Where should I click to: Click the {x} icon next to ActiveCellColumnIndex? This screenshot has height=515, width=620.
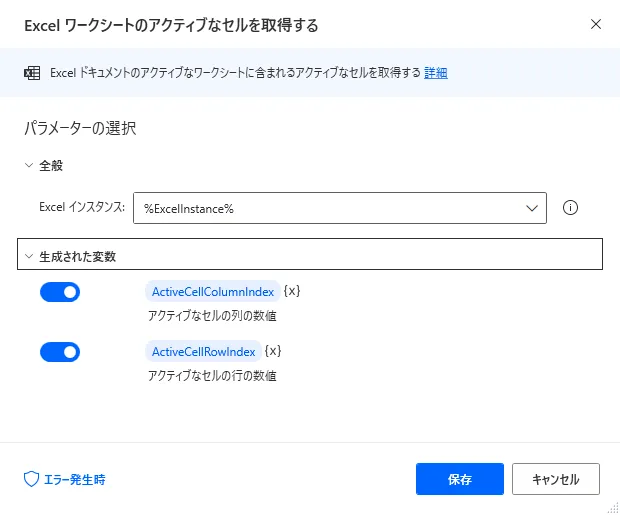point(292,292)
